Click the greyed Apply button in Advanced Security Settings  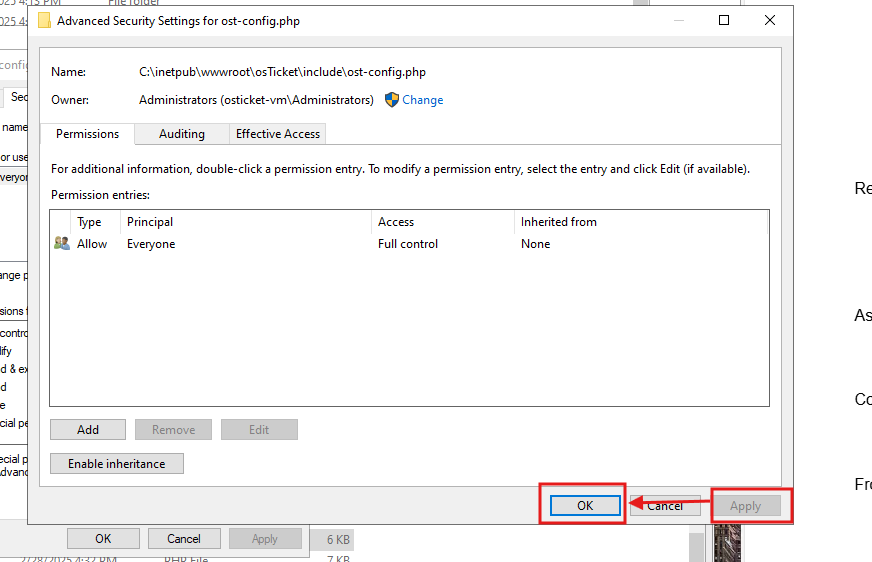(x=745, y=505)
